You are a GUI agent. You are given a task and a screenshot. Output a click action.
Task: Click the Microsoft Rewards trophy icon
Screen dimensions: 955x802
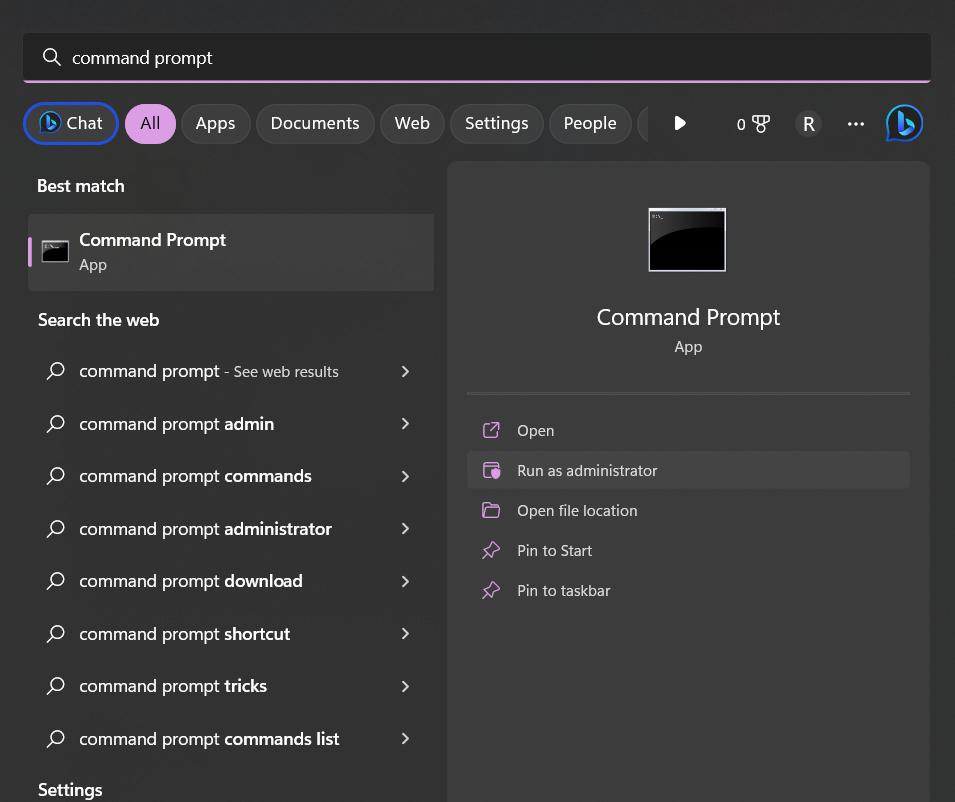coord(760,124)
